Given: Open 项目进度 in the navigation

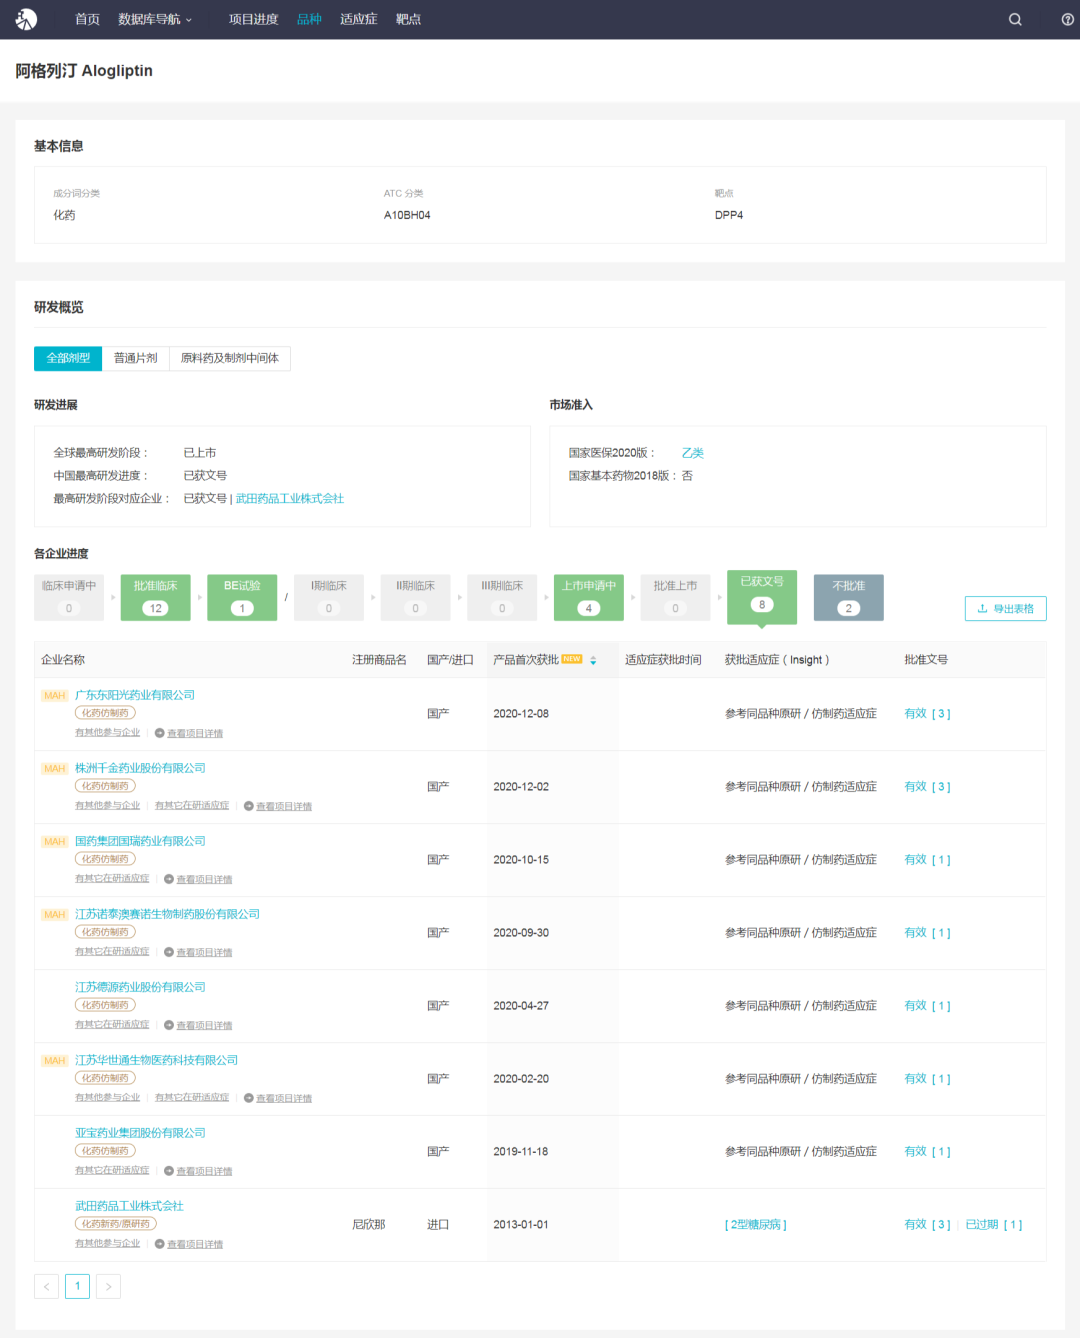Looking at the screenshot, I should point(253,19).
